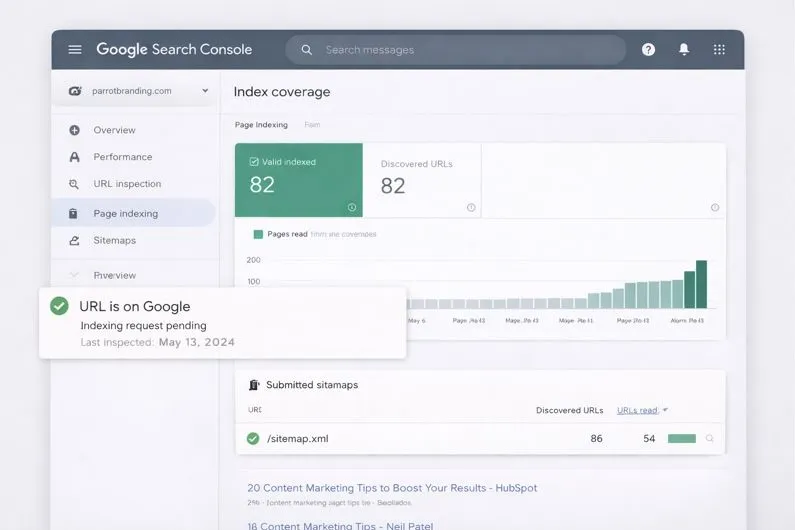Click the Google Search Console logo
Screen dimensions: 795x530
pyautogui.click(x=174, y=50)
